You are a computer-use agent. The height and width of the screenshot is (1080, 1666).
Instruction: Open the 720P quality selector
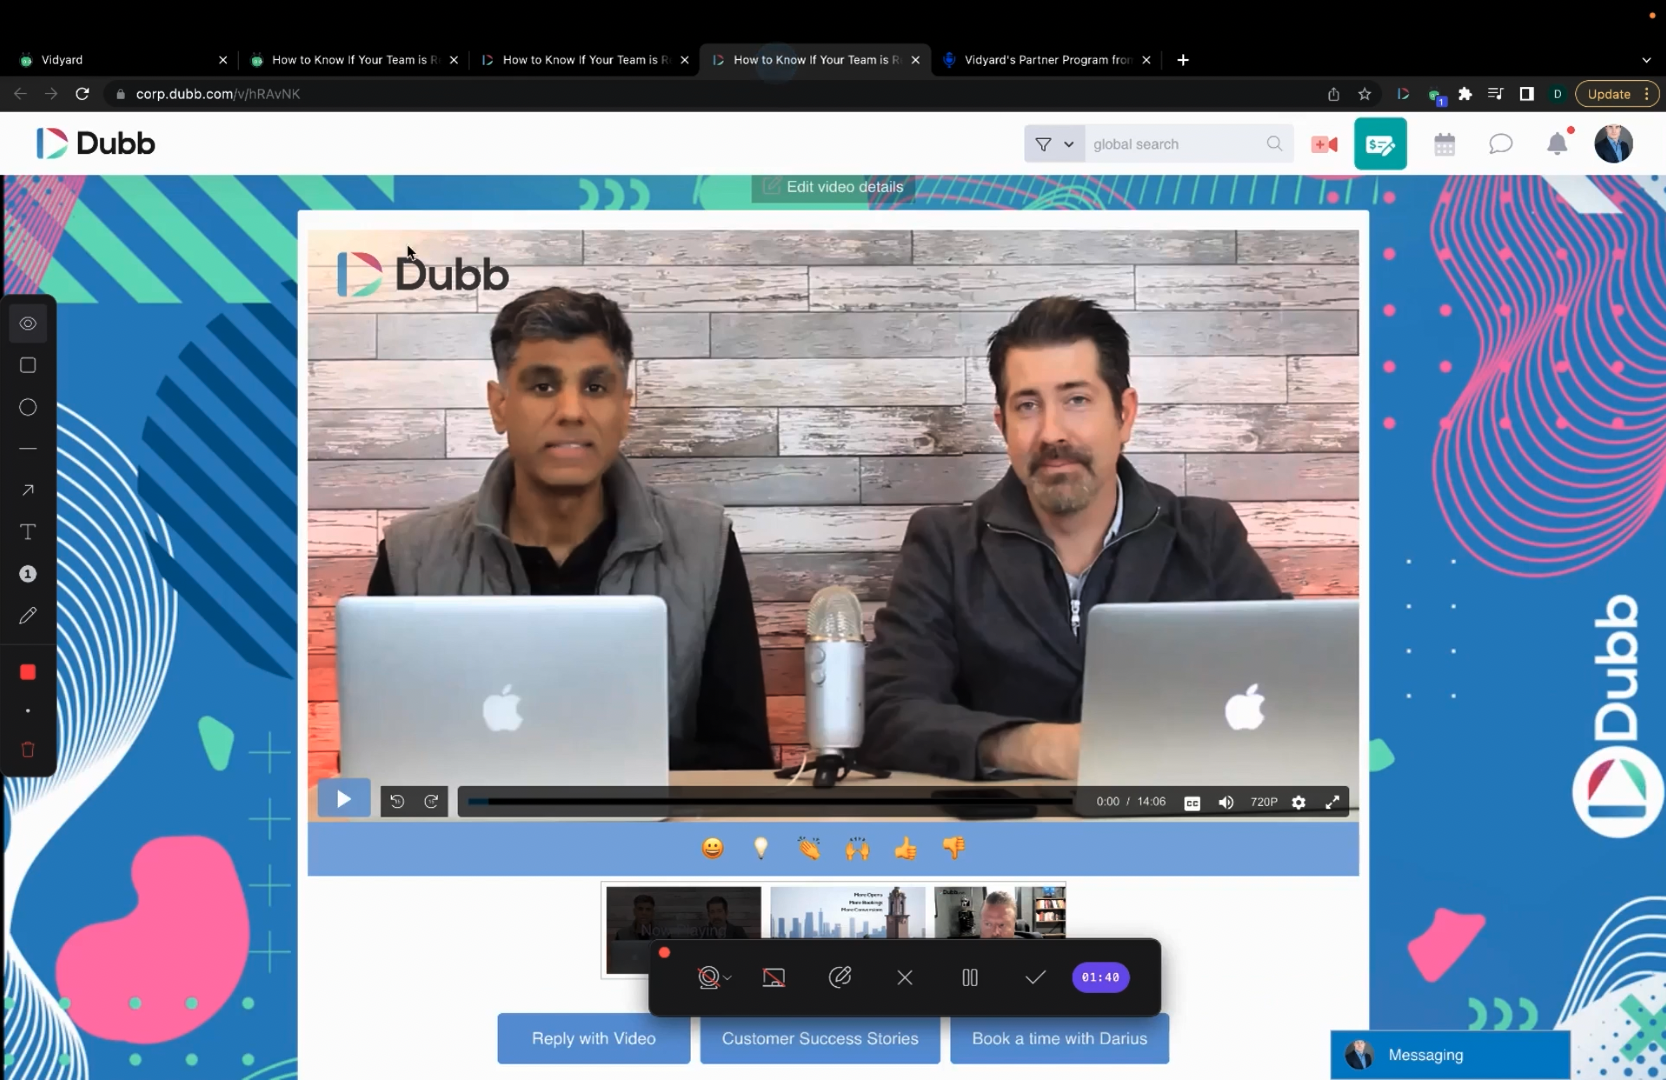pyautogui.click(x=1264, y=802)
